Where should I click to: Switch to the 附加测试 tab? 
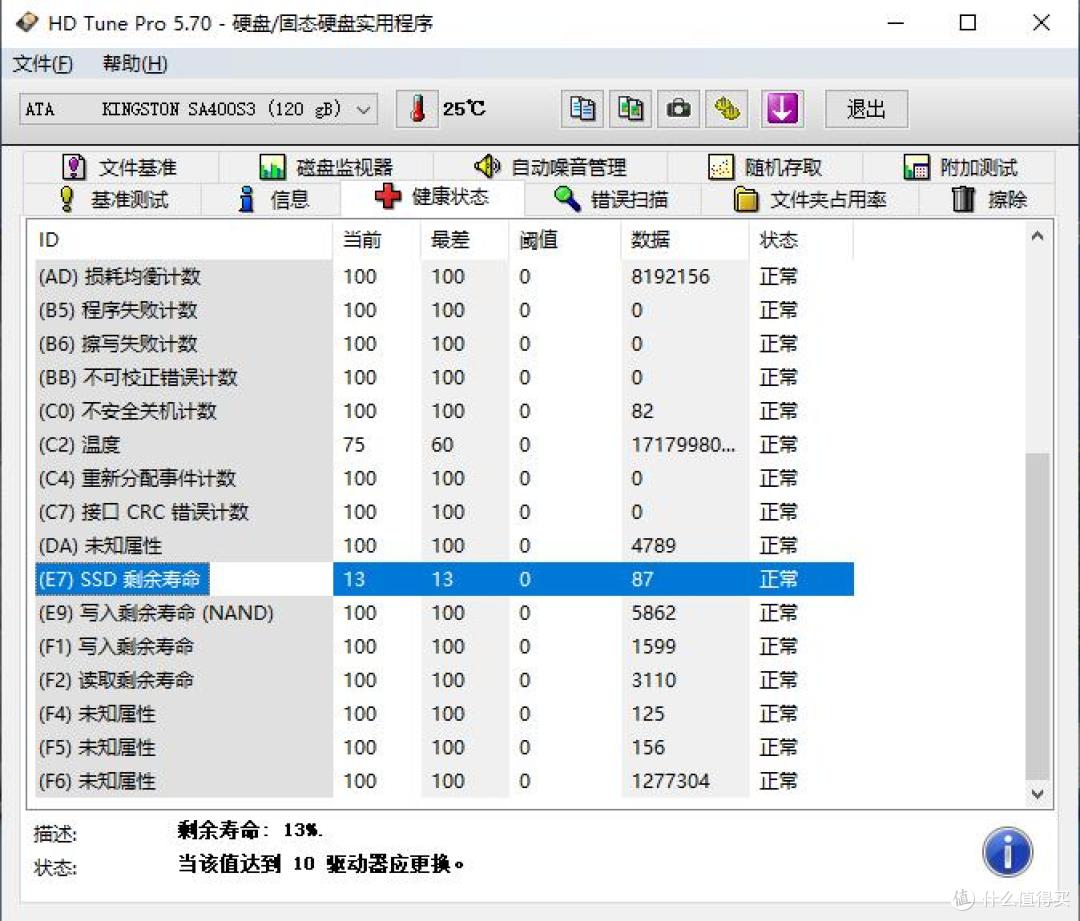[x=959, y=167]
